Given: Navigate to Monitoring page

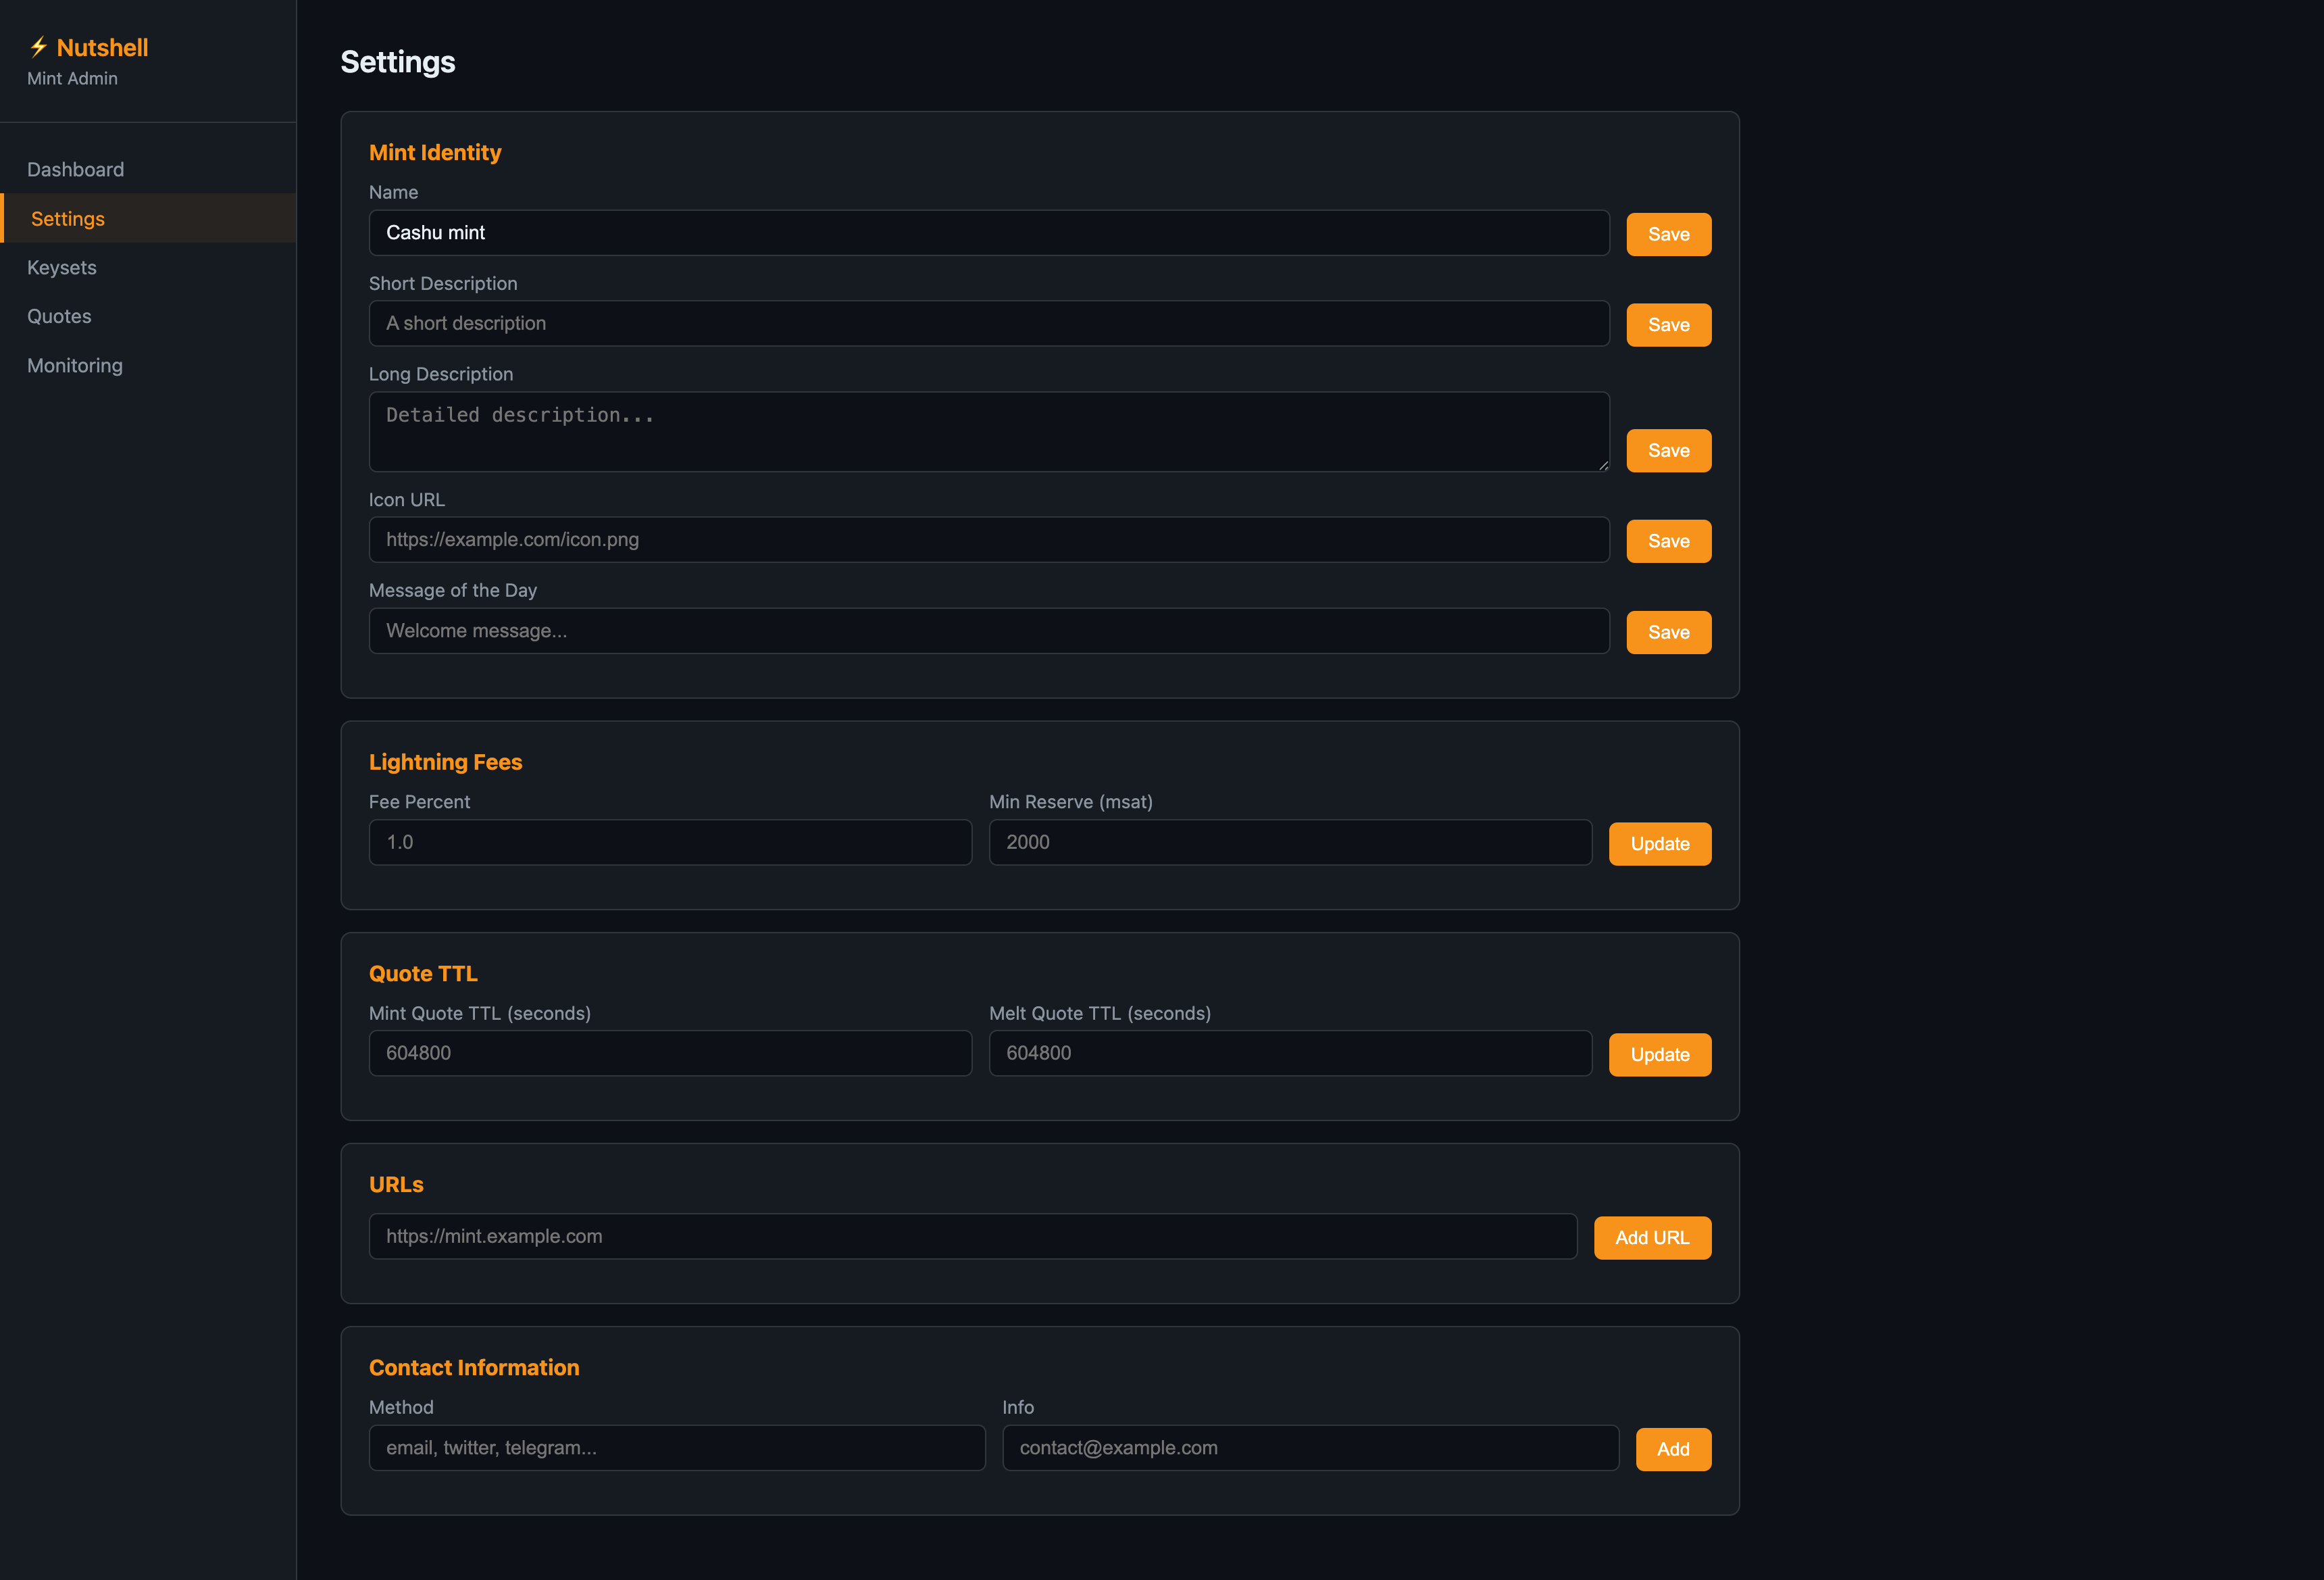Looking at the screenshot, I should [x=75, y=365].
